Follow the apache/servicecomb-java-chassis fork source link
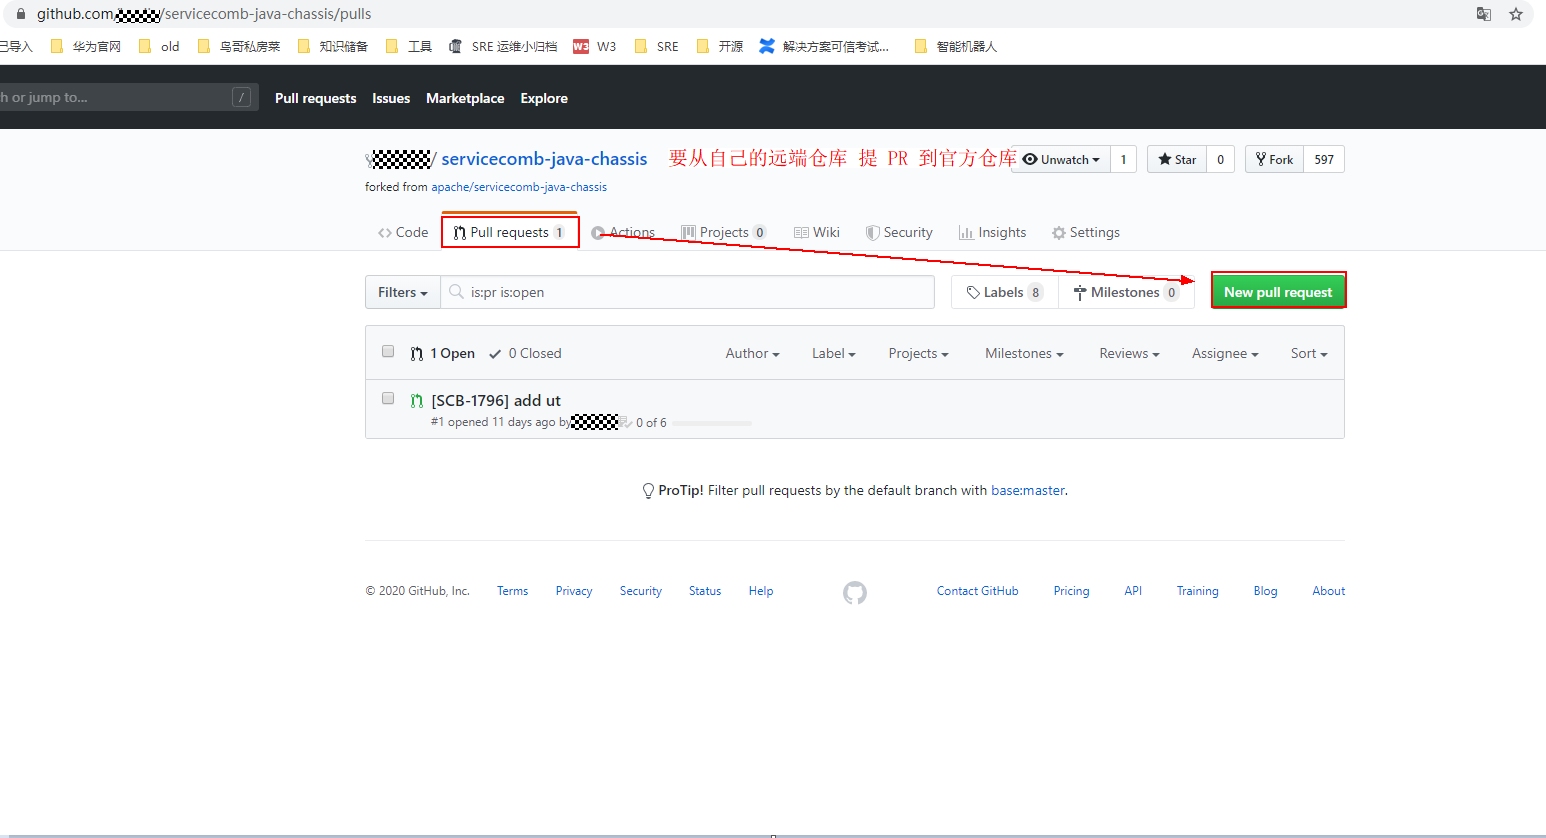The image size is (1546, 838). point(519,187)
